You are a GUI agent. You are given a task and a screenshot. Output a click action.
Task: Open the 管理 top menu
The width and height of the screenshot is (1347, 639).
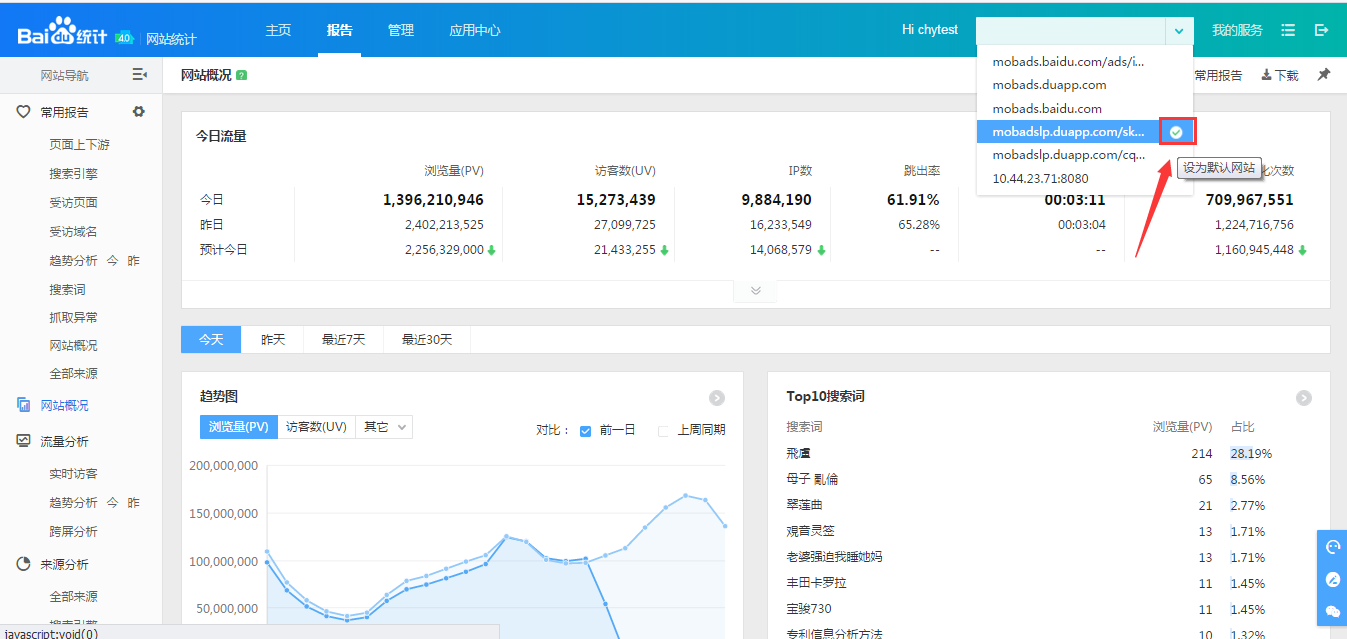tap(401, 30)
